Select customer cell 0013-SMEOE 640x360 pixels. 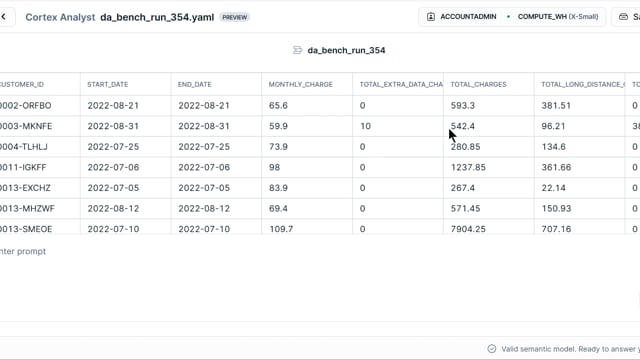tap(26, 229)
